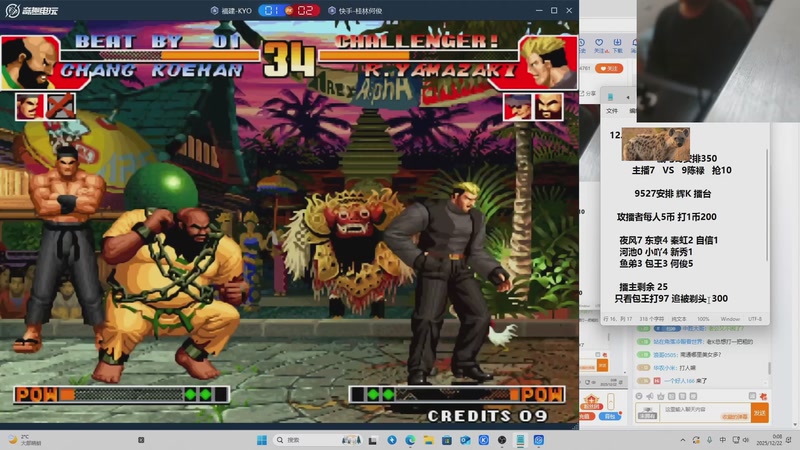Open the blue K app on the taskbar
Viewport: 800px width, 450px height.
(484, 440)
